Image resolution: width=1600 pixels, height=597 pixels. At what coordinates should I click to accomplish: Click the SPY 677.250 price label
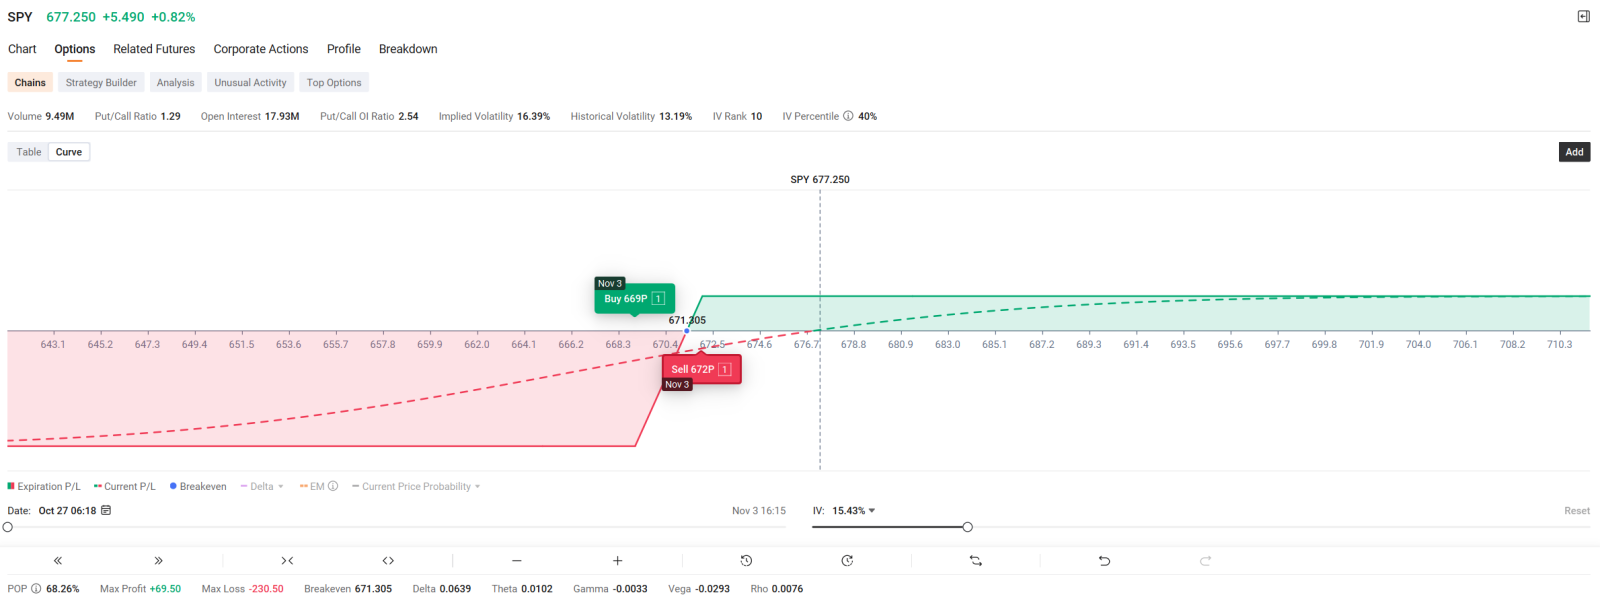(820, 180)
